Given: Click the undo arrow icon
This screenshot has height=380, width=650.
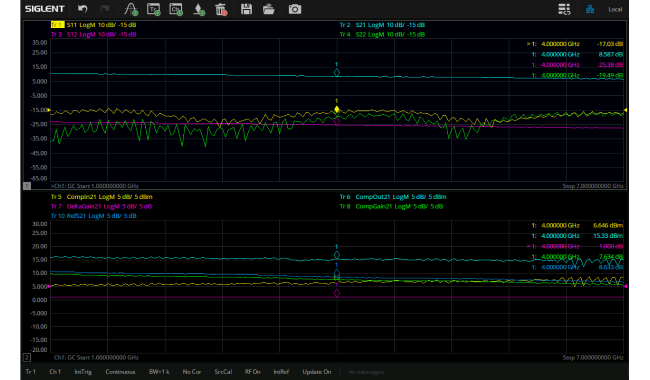Looking at the screenshot, I should pyautogui.click(x=82, y=9).
